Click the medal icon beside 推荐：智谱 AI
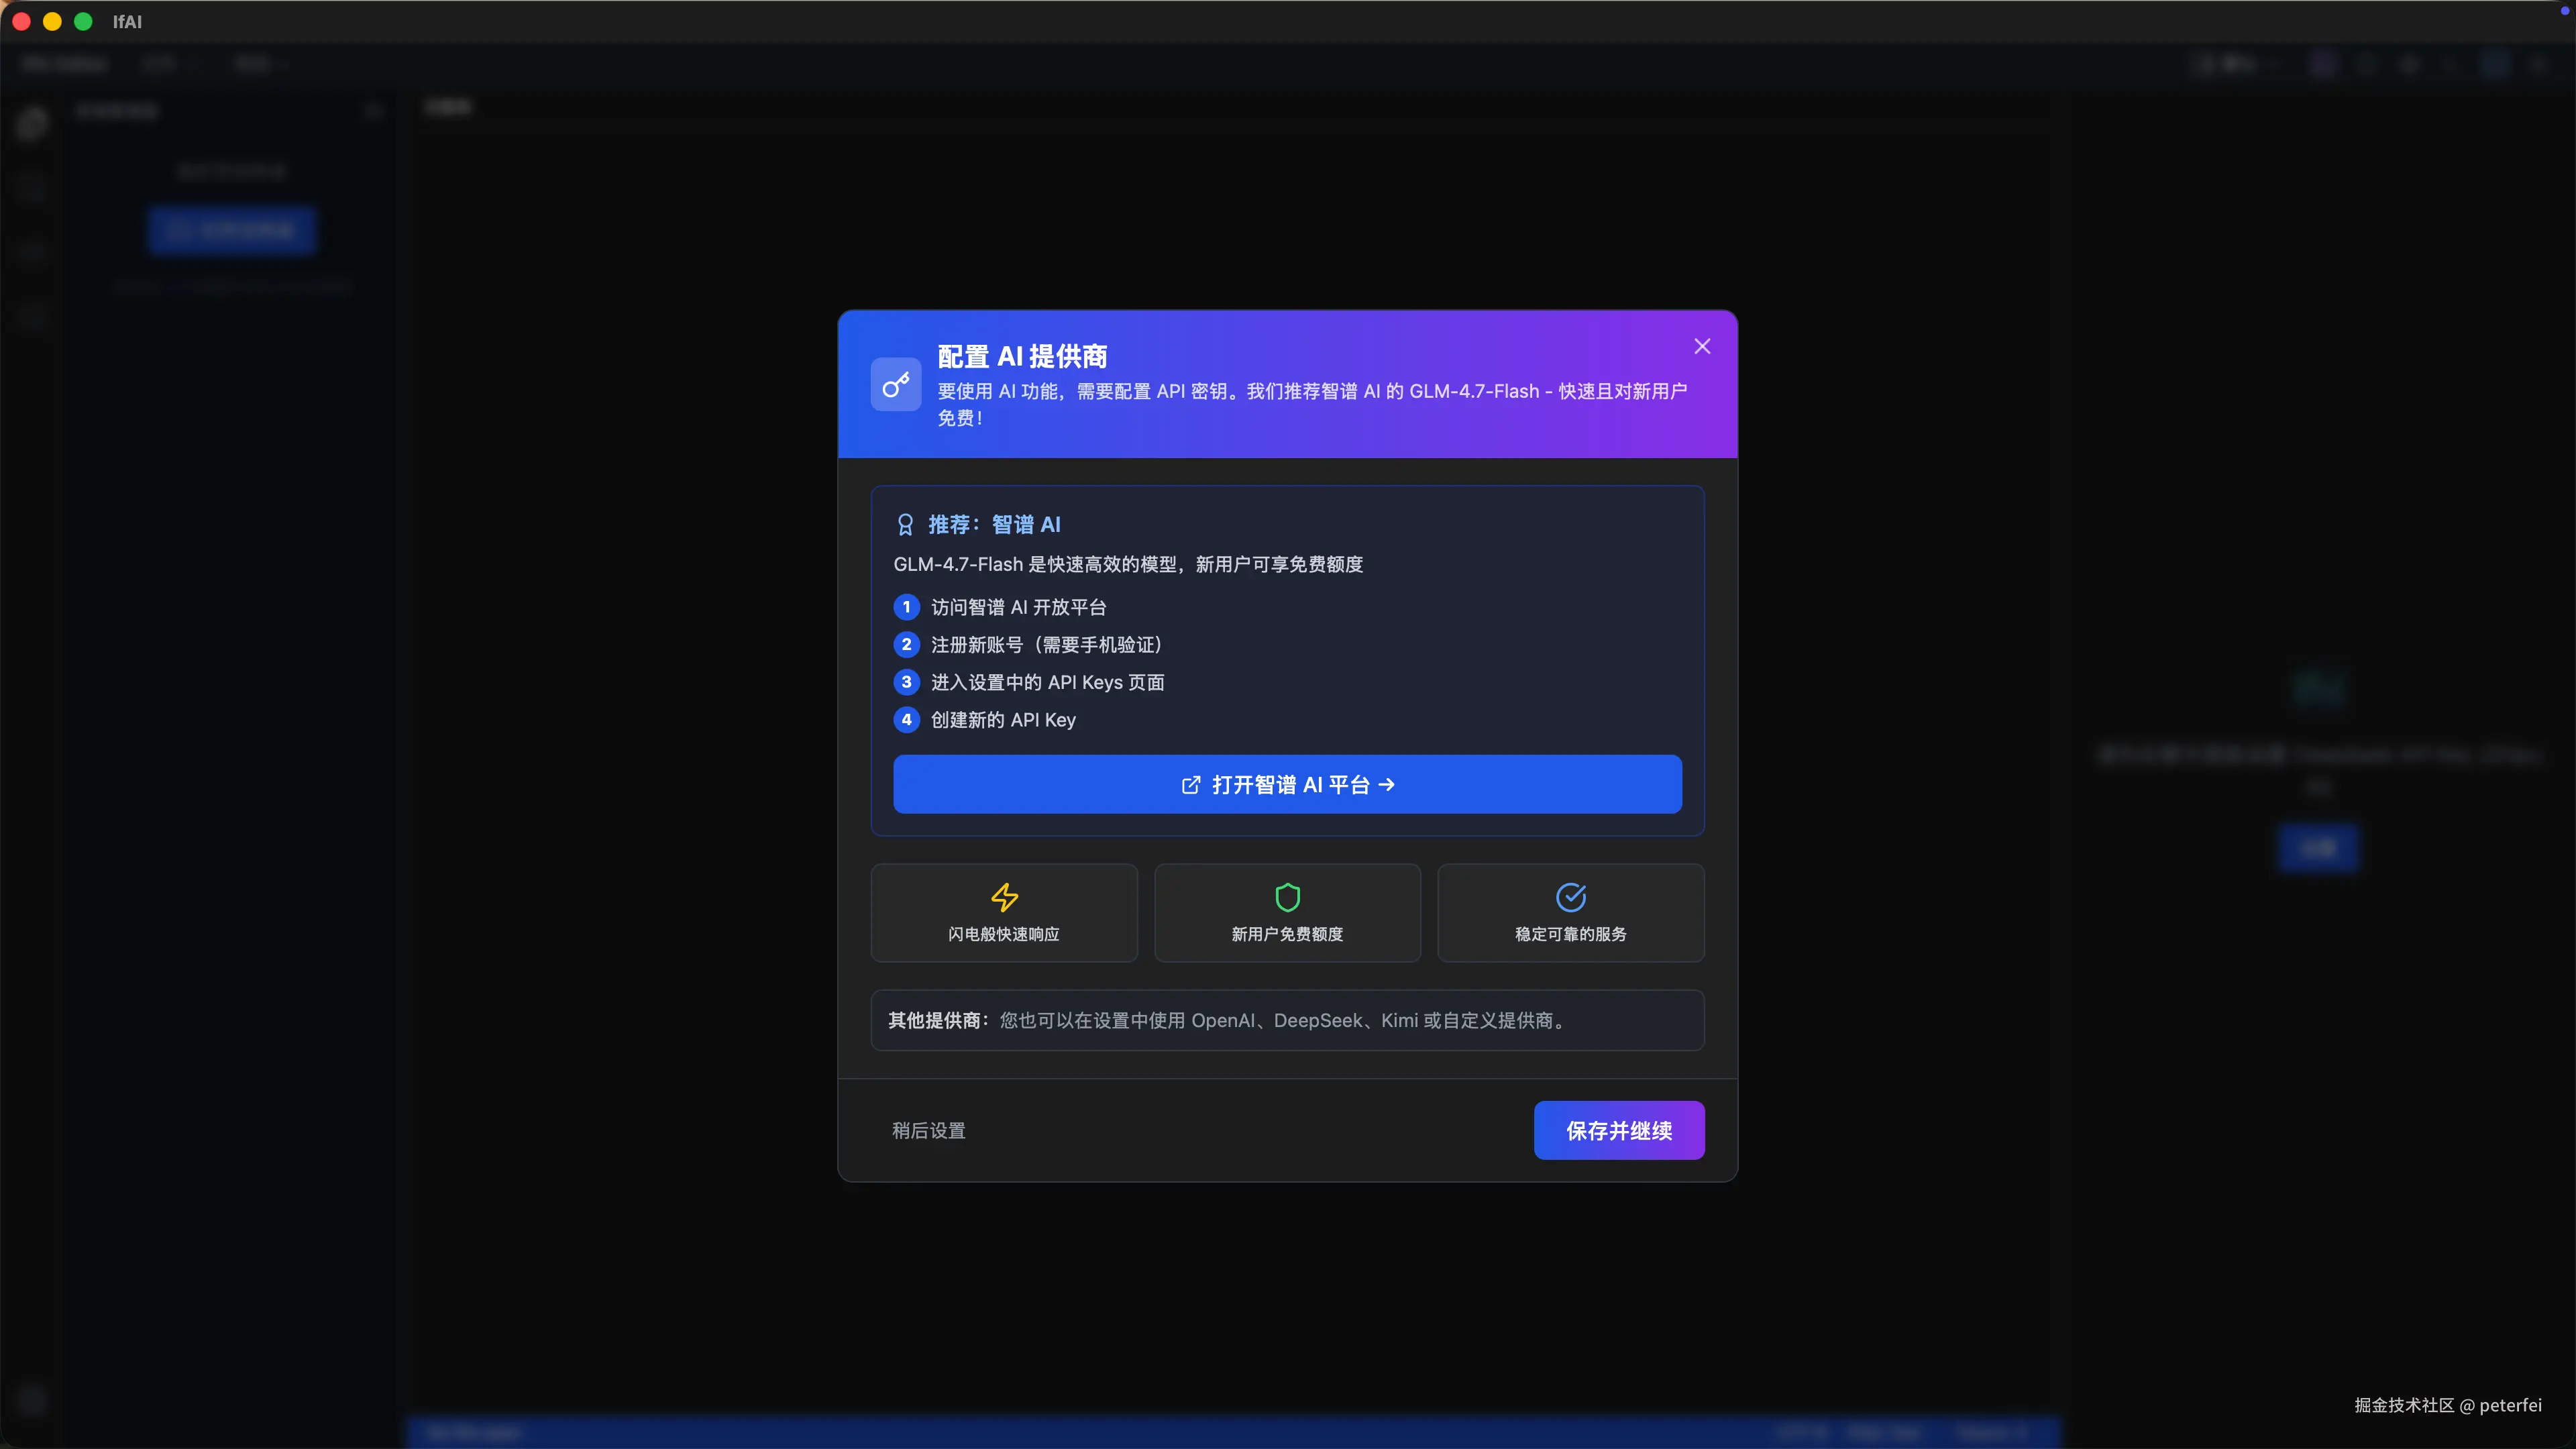 [x=905, y=523]
